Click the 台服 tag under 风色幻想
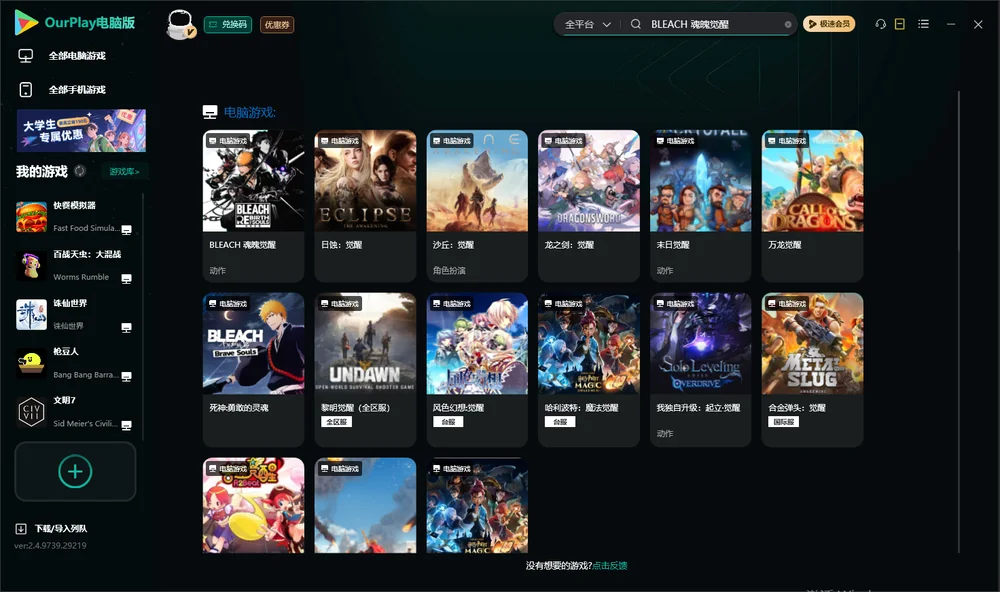Screen dimensions: 1000x592 448,422
